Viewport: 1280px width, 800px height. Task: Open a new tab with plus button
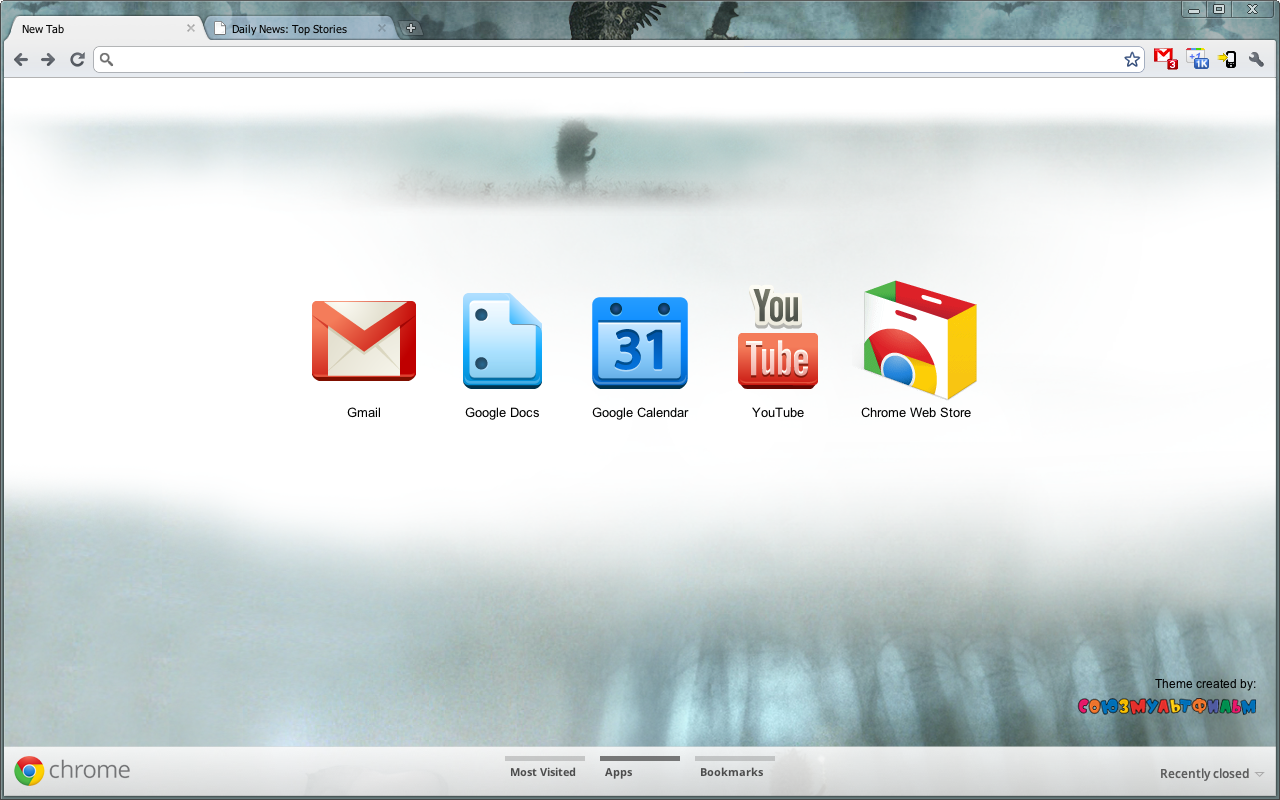(410, 28)
